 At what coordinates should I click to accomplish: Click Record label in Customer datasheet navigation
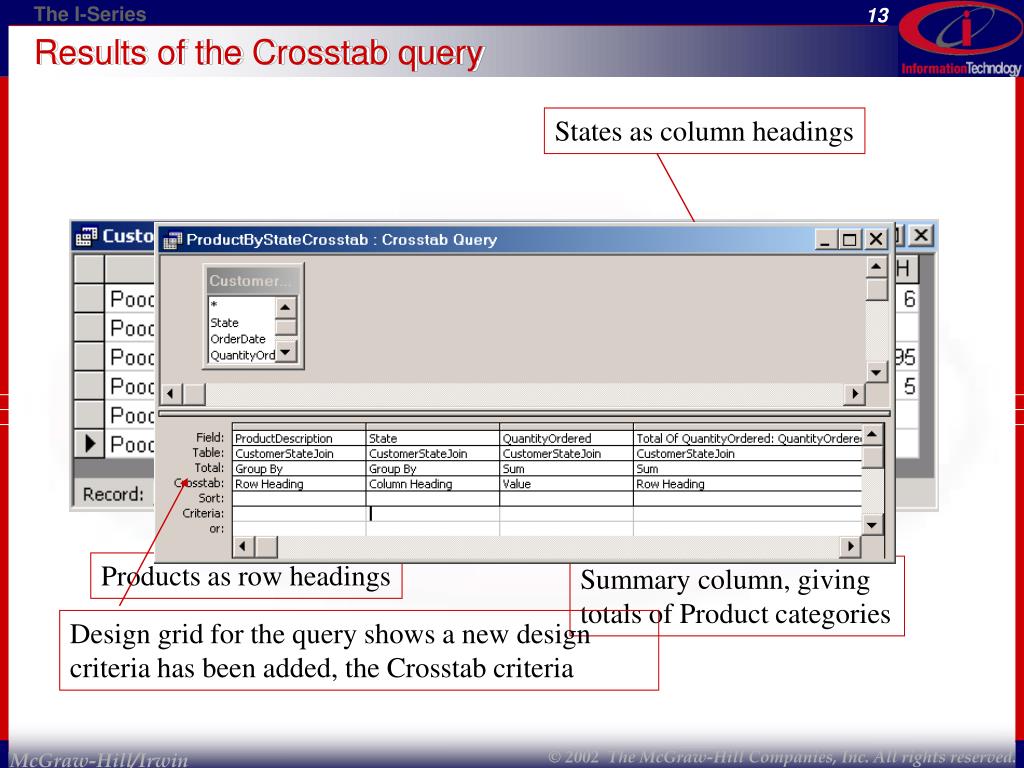pyautogui.click(x=113, y=494)
